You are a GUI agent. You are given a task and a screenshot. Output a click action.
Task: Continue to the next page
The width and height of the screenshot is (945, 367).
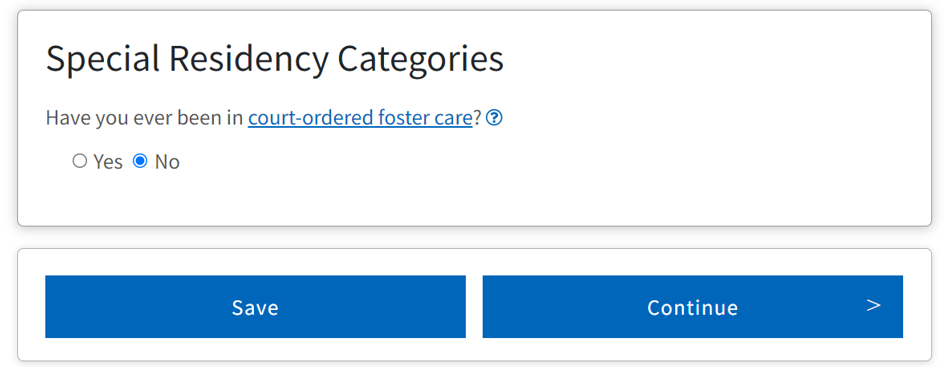coord(692,307)
